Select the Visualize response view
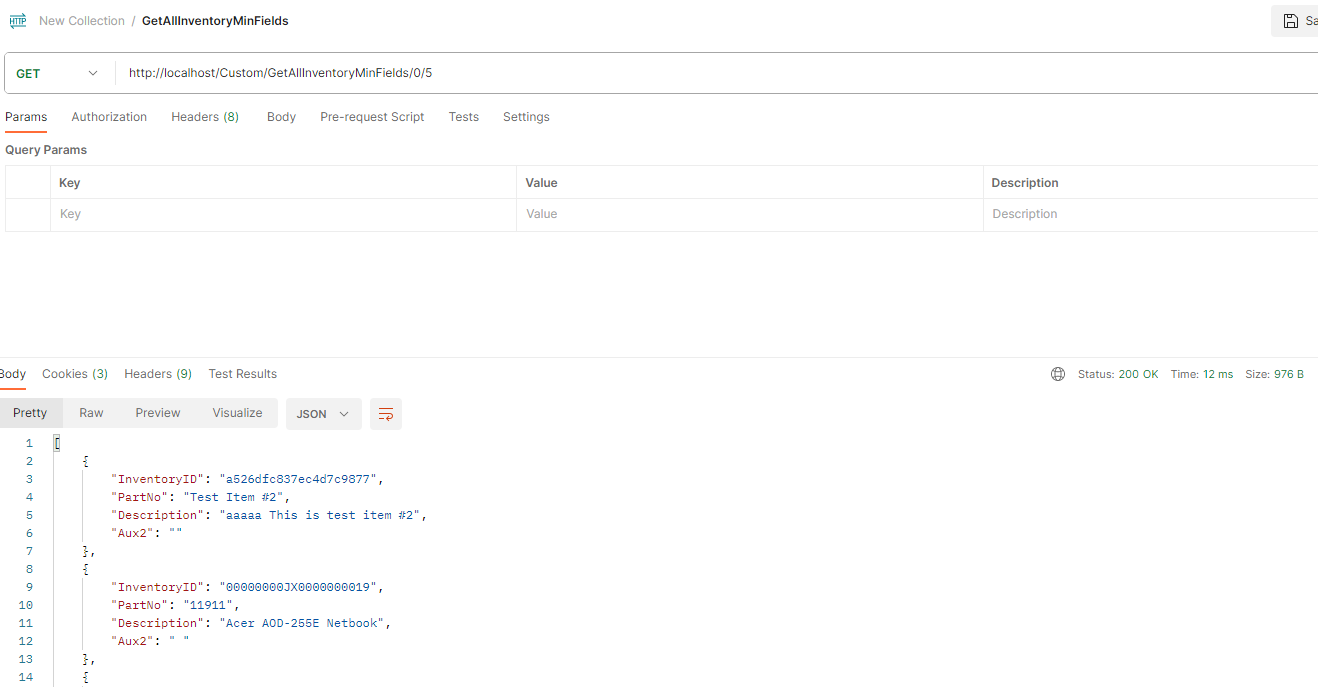Viewport: 1318px width, 687px height. point(237,413)
